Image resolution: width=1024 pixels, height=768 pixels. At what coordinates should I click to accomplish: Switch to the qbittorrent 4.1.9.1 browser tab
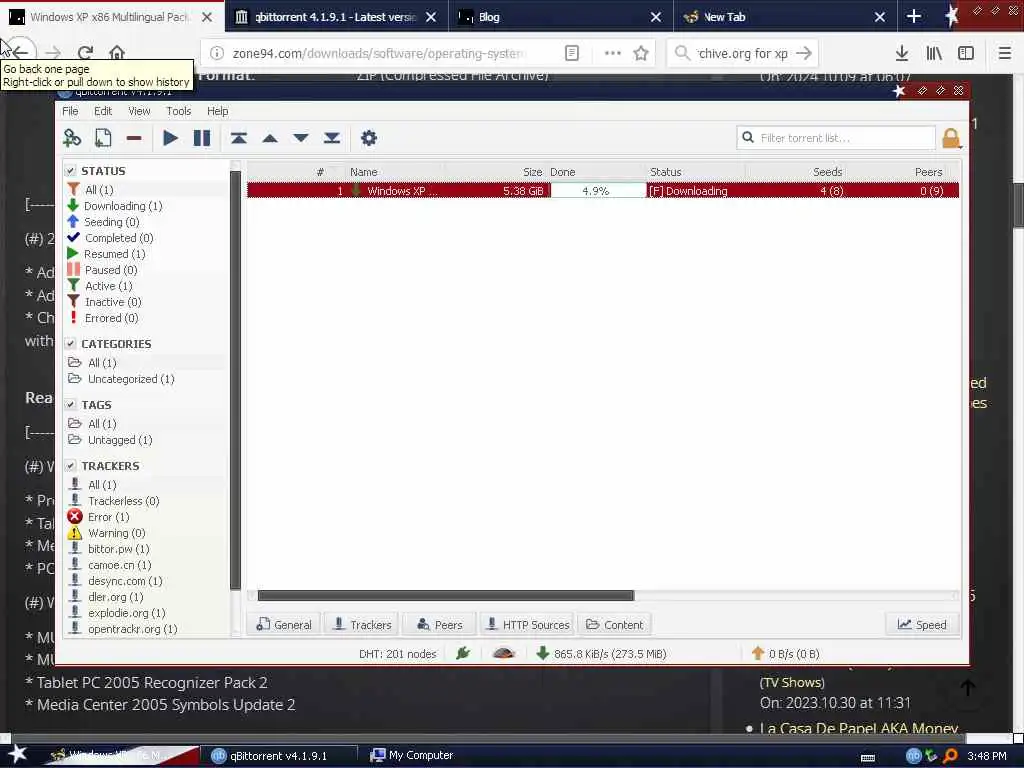(336, 17)
